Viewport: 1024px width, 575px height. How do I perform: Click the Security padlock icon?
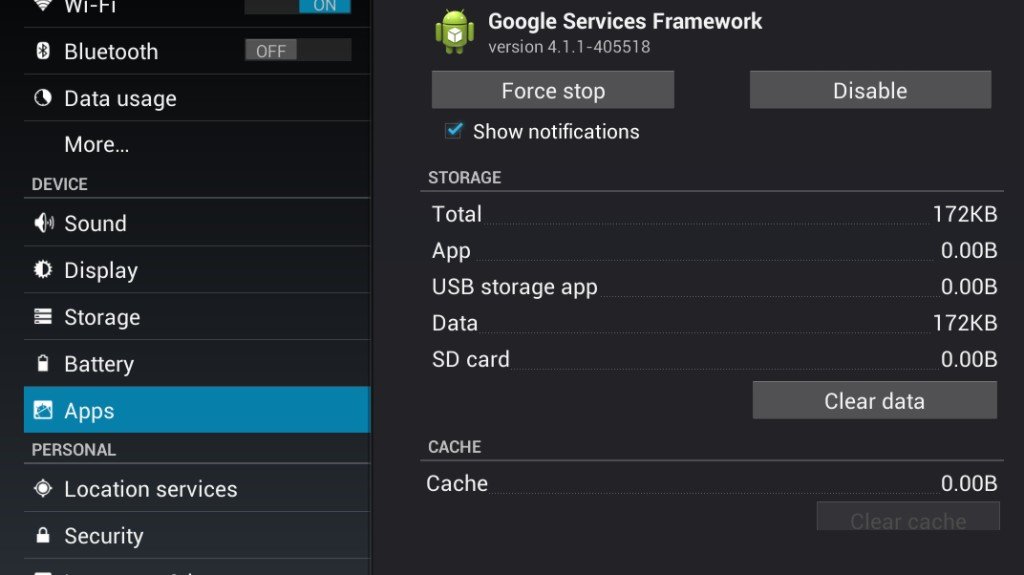(43, 535)
